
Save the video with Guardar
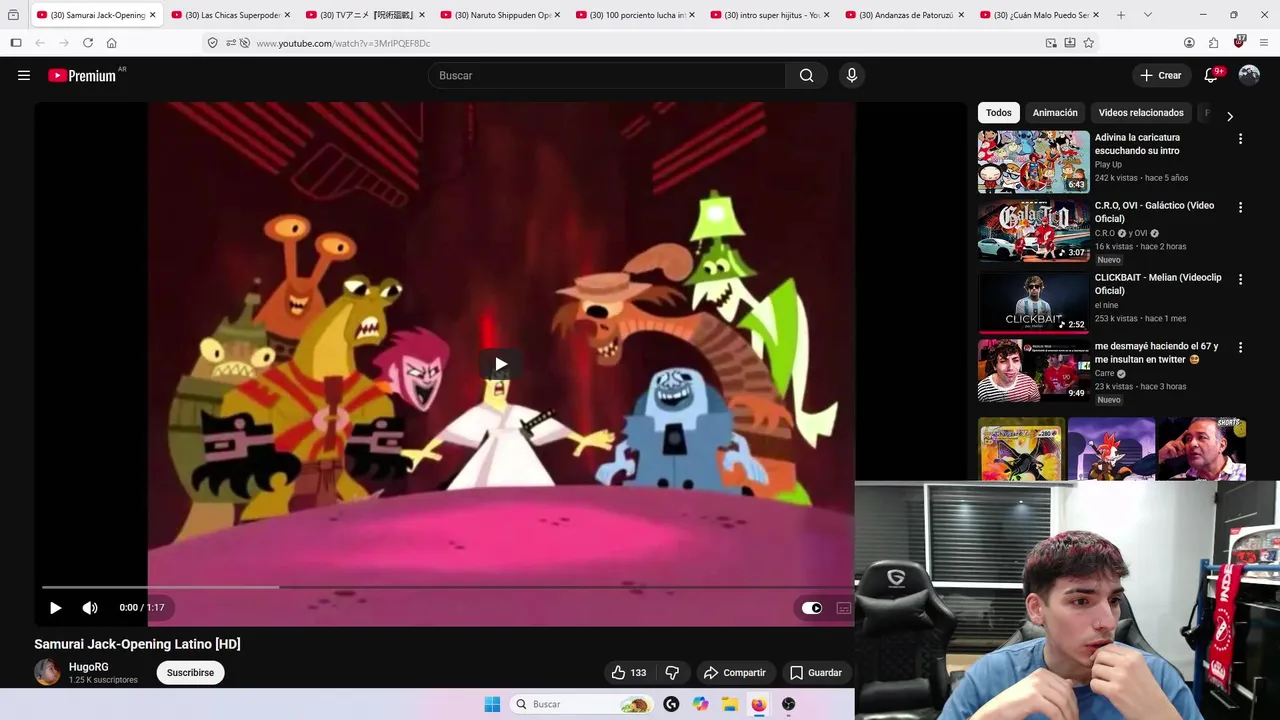pos(815,673)
